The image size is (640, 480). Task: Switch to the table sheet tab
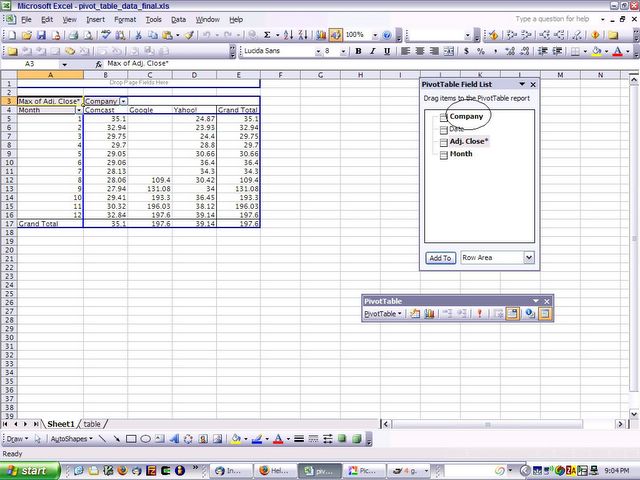[x=92, y=424]
